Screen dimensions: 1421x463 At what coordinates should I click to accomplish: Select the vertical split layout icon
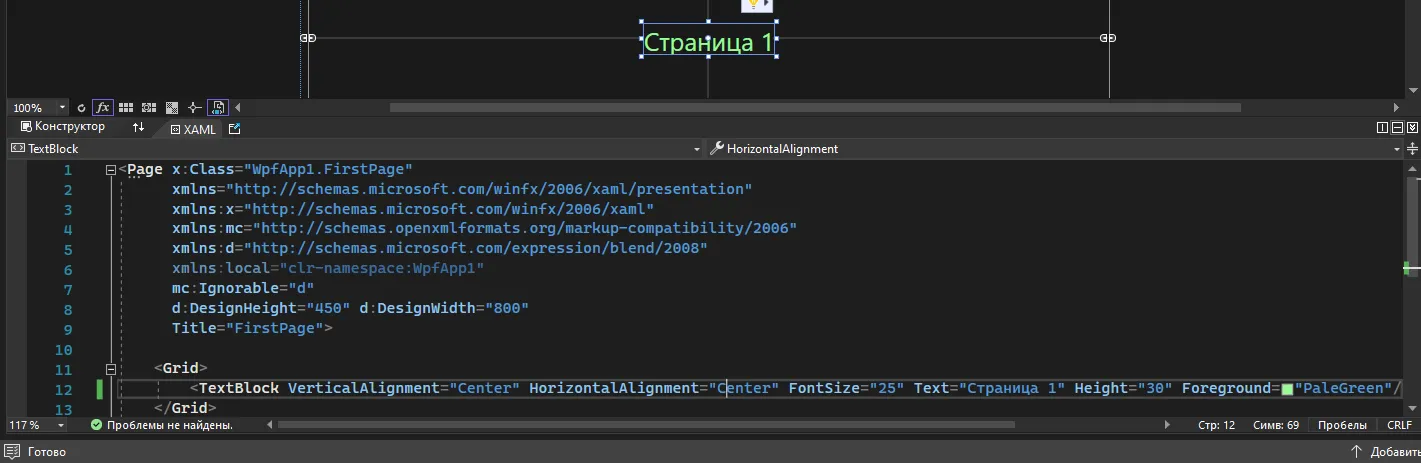[1382, 128]
